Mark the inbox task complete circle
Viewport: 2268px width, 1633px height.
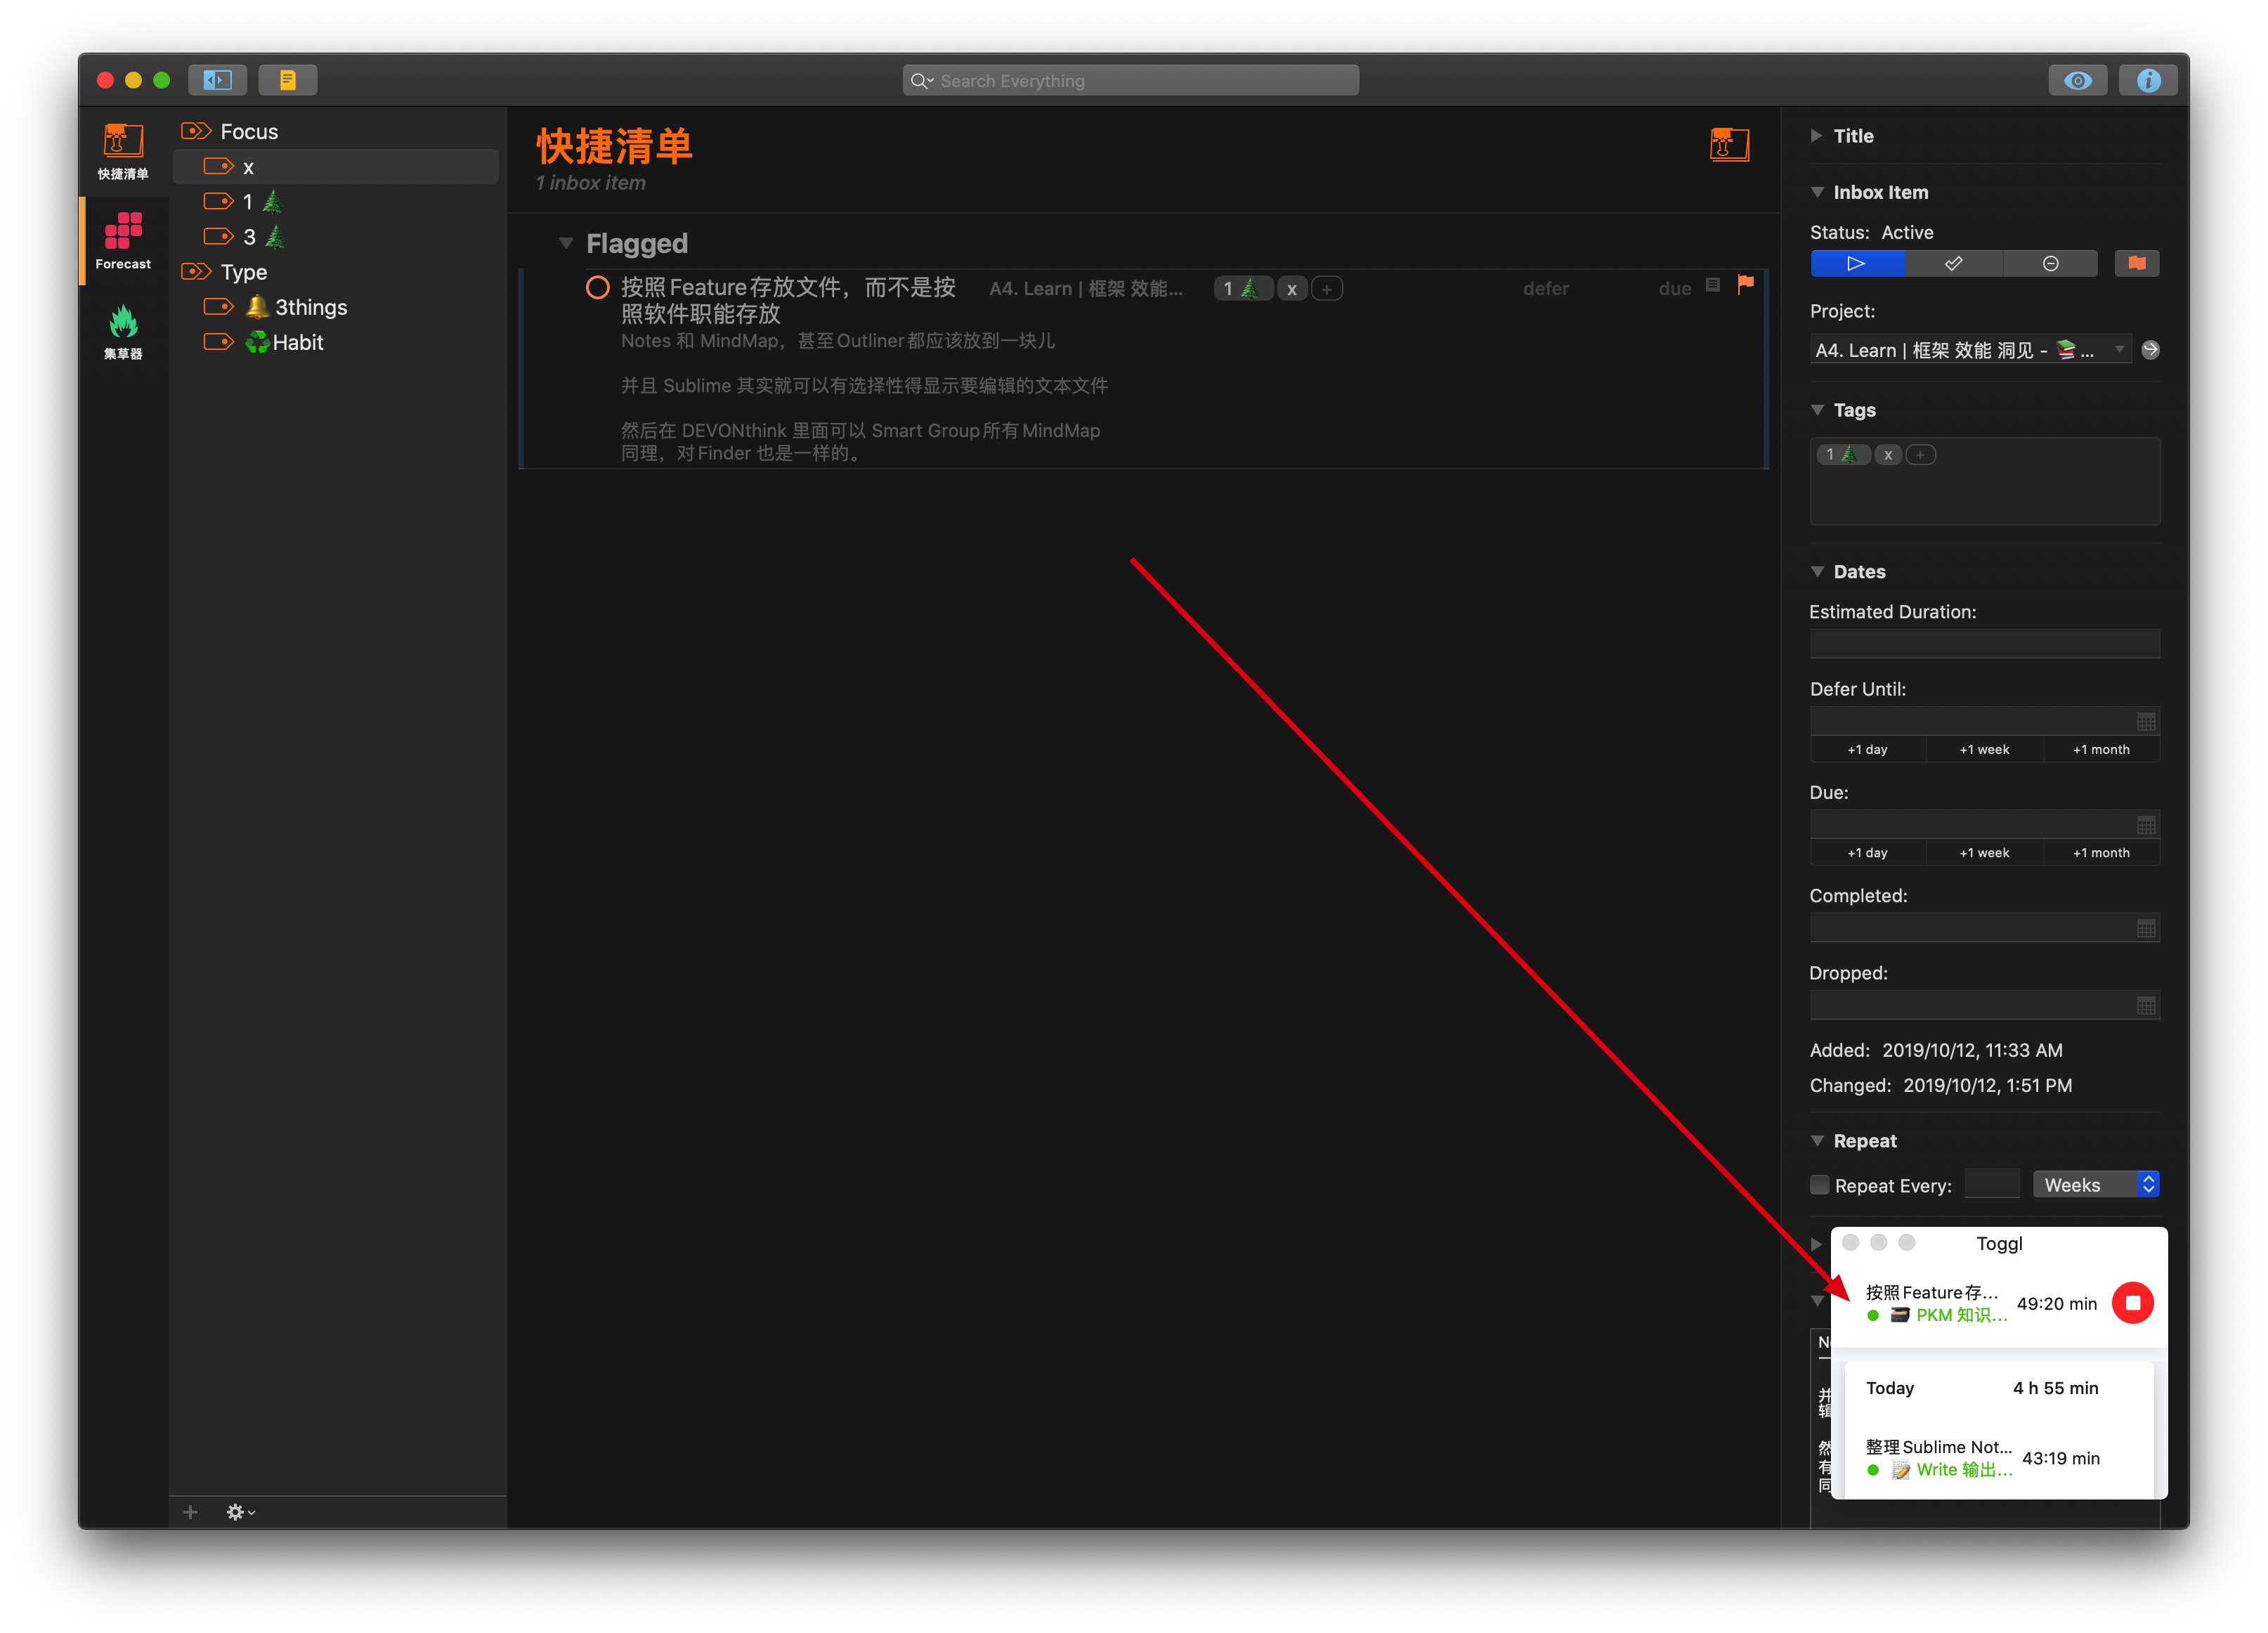click(597, 288)
